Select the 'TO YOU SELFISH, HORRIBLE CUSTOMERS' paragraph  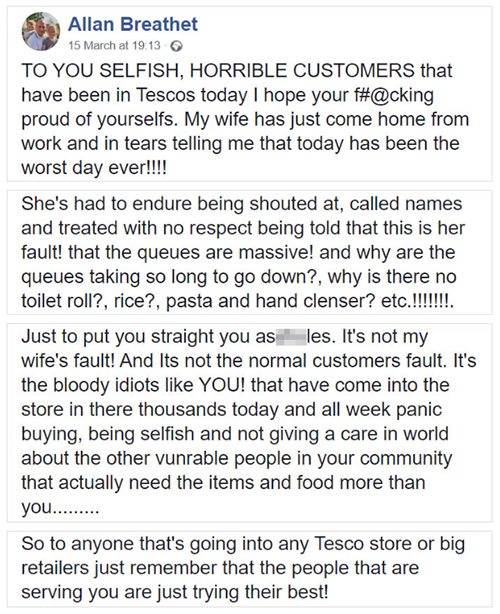[x=249, y=119]
